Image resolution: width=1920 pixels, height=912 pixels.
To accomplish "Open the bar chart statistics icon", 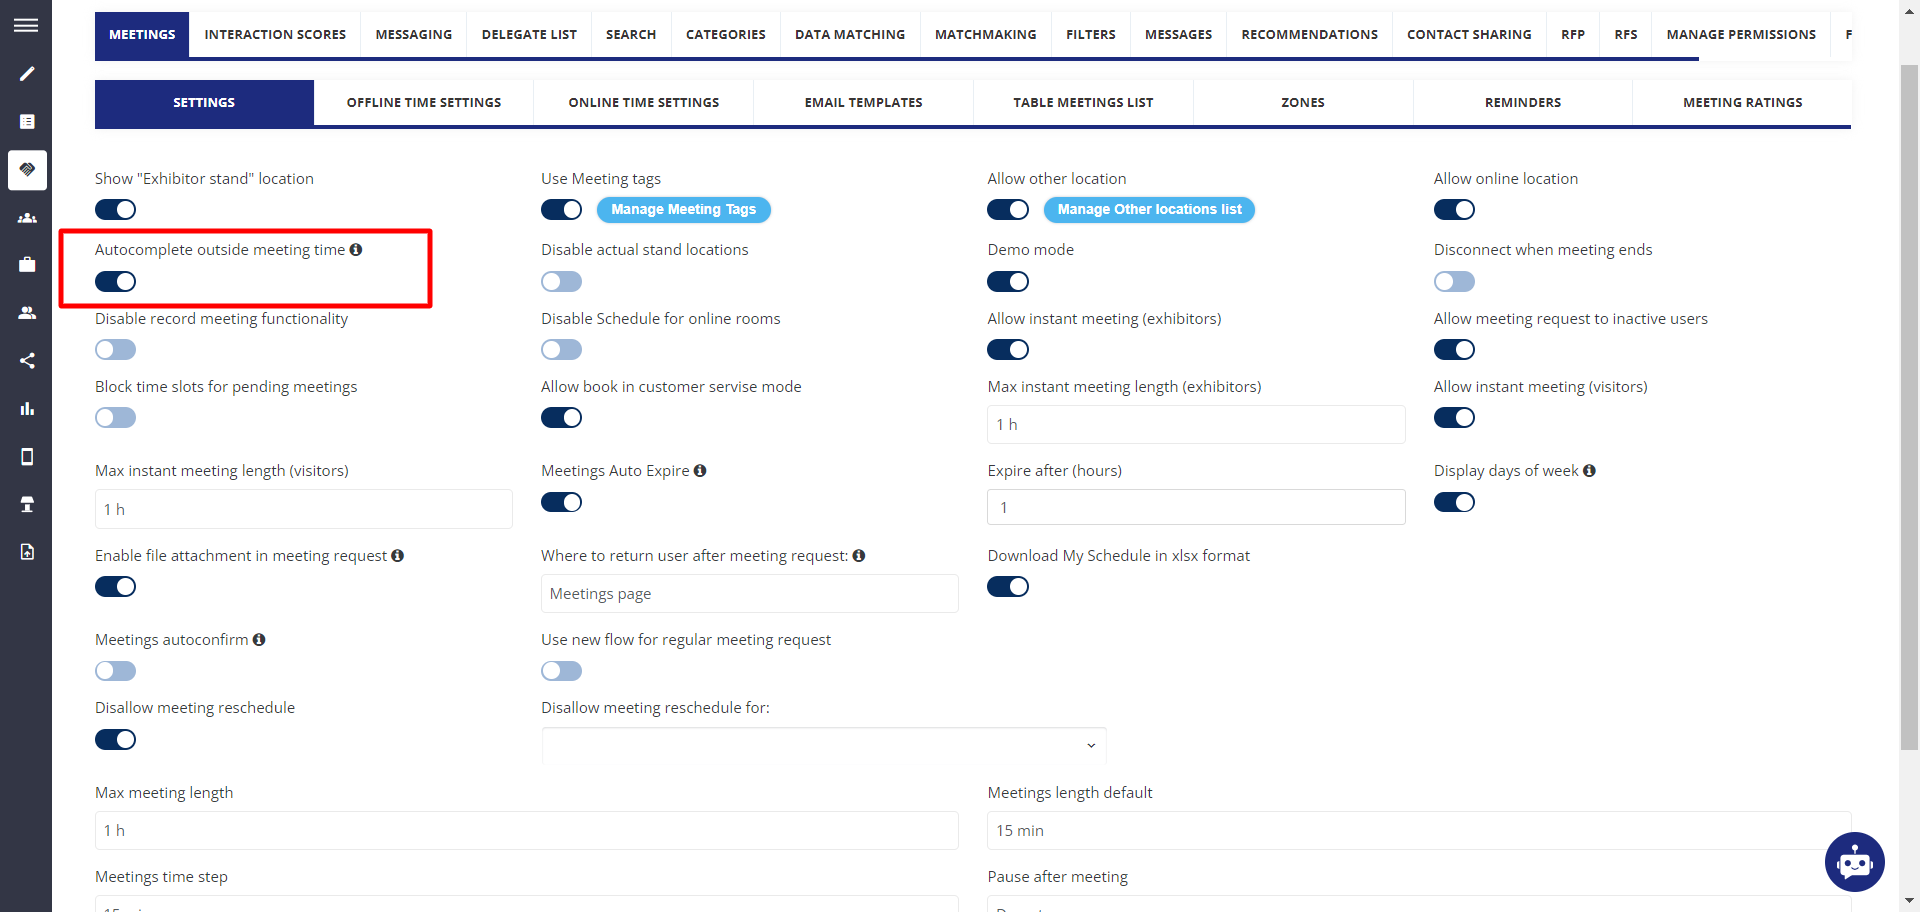I will tap(27, 409).
